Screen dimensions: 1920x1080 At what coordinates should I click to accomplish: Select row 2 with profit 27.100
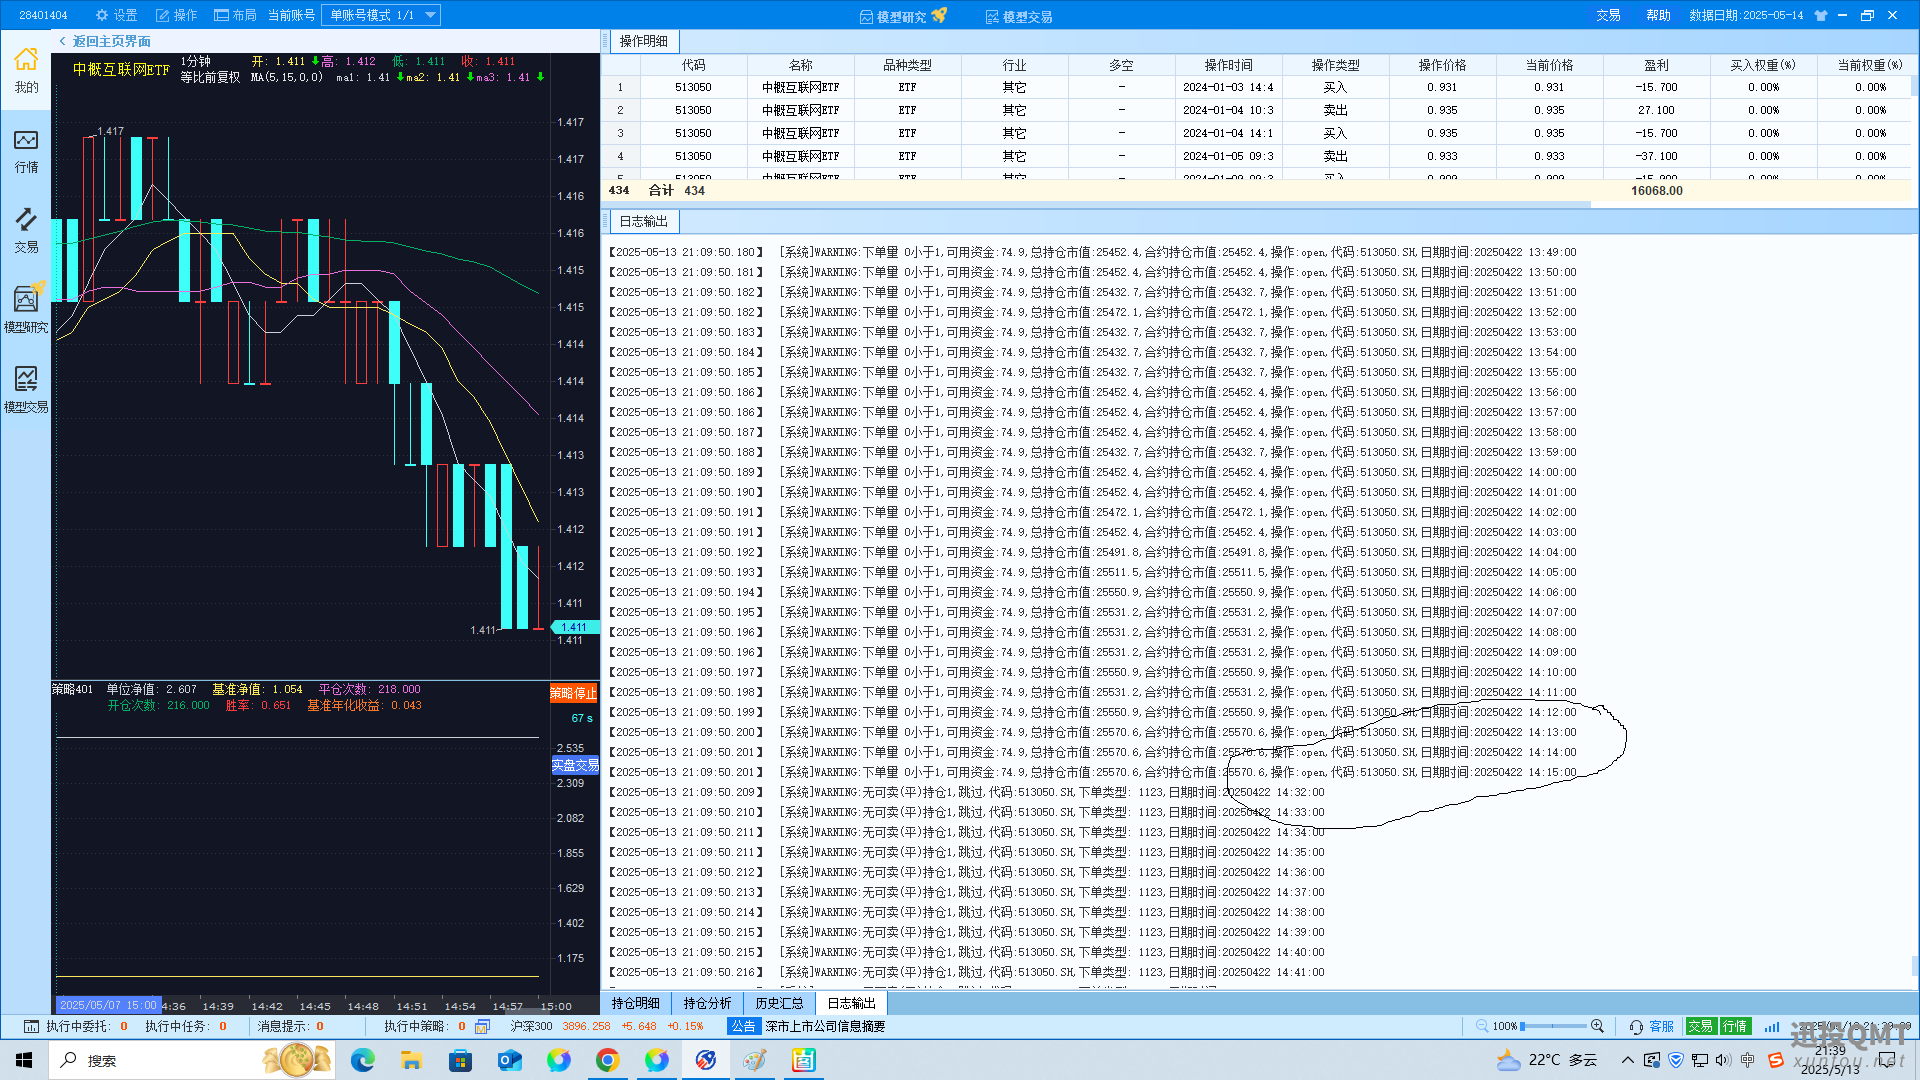pos(1255,110)
